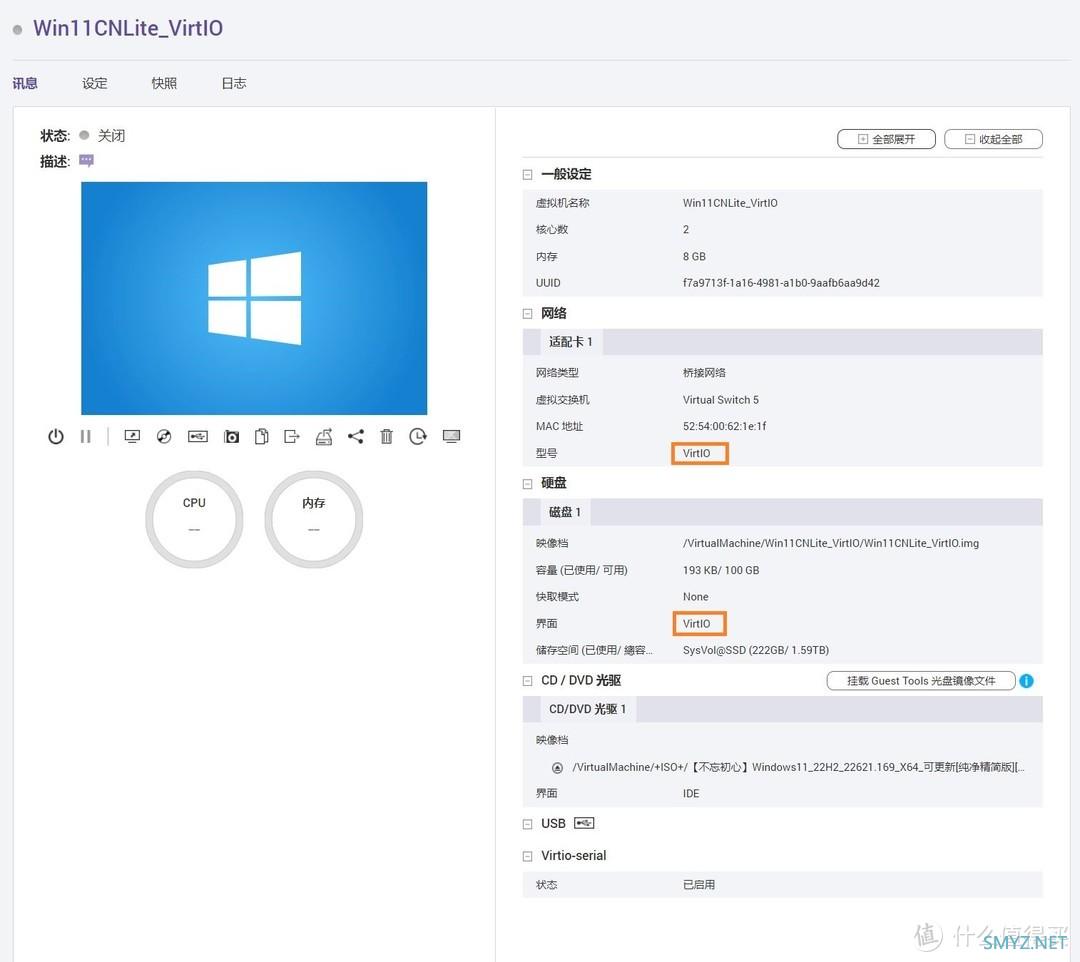Collapse the CD / DVD 光驱 section
Screen dimensions: 1080x962
pos(528,680)
